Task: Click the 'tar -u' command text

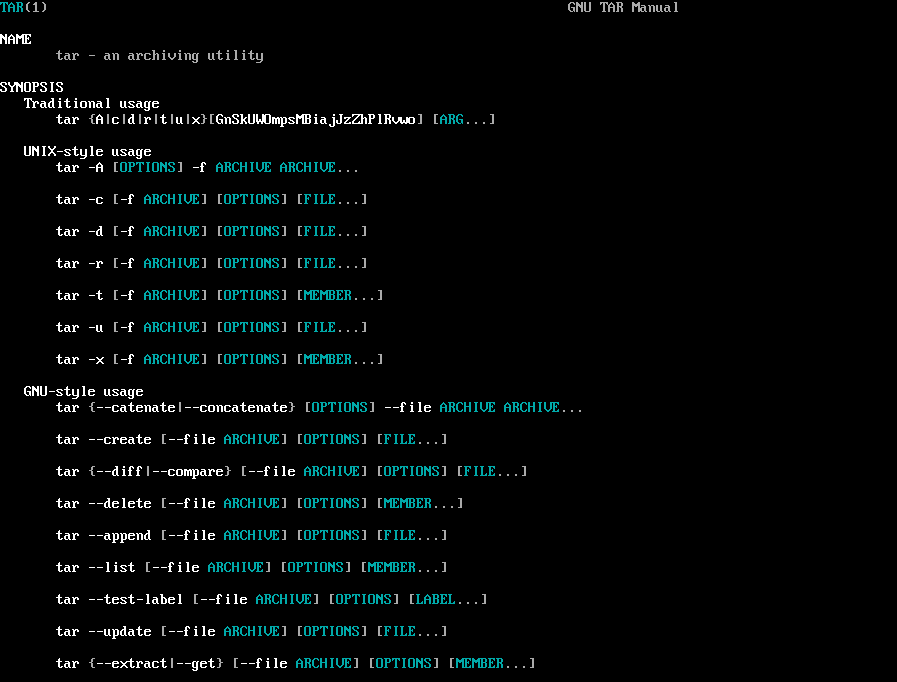Action: 80,328
